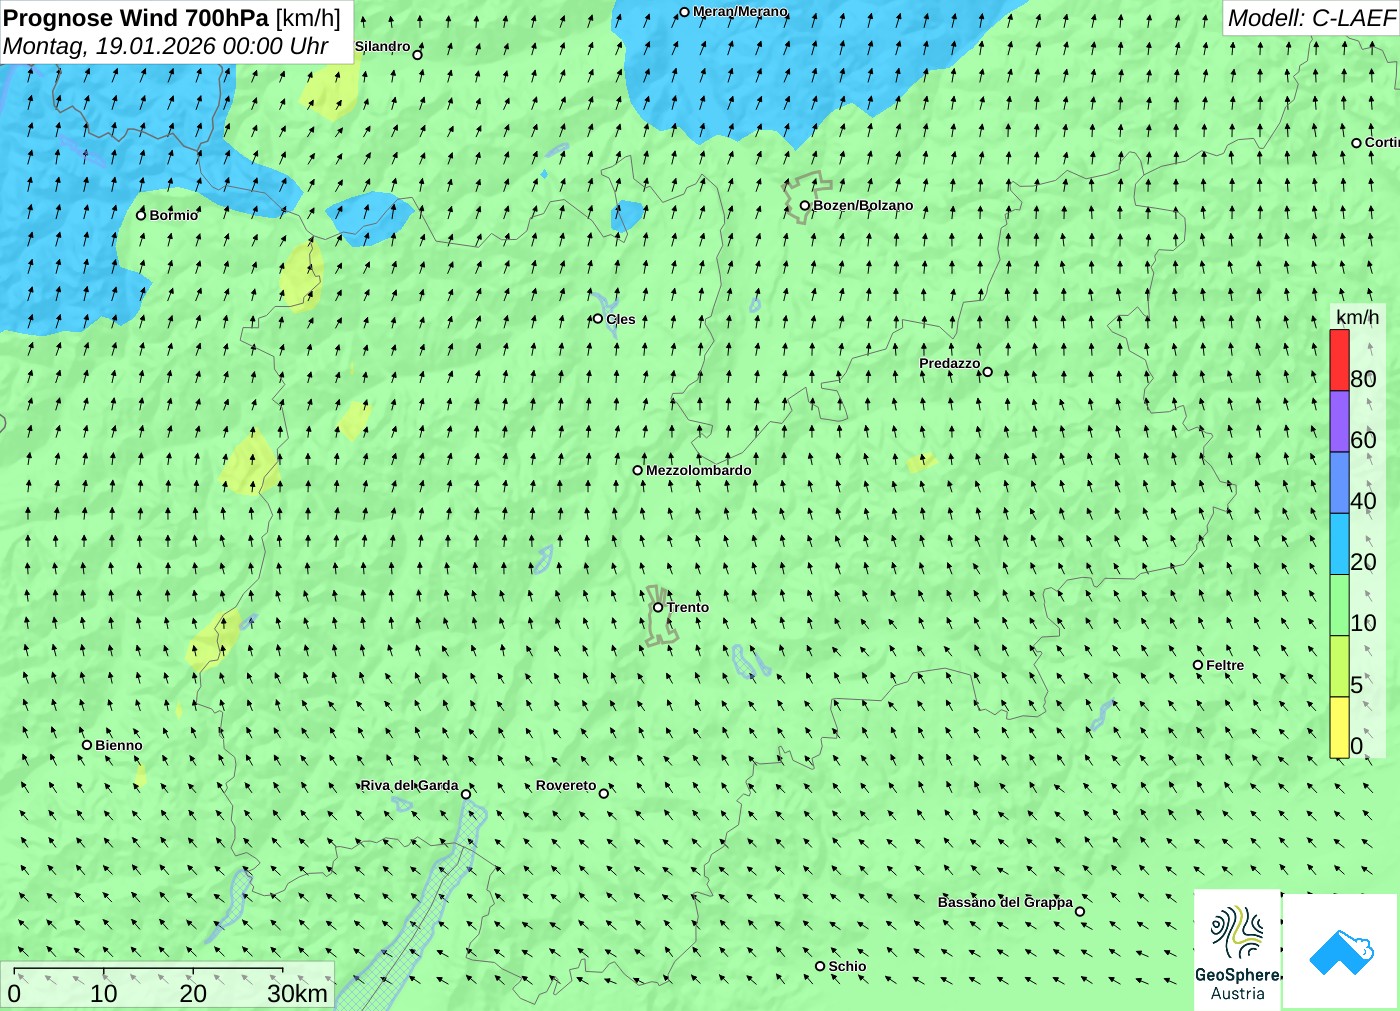
Task: Click the Bienno location marker
Action: click(x=87, y=745)
